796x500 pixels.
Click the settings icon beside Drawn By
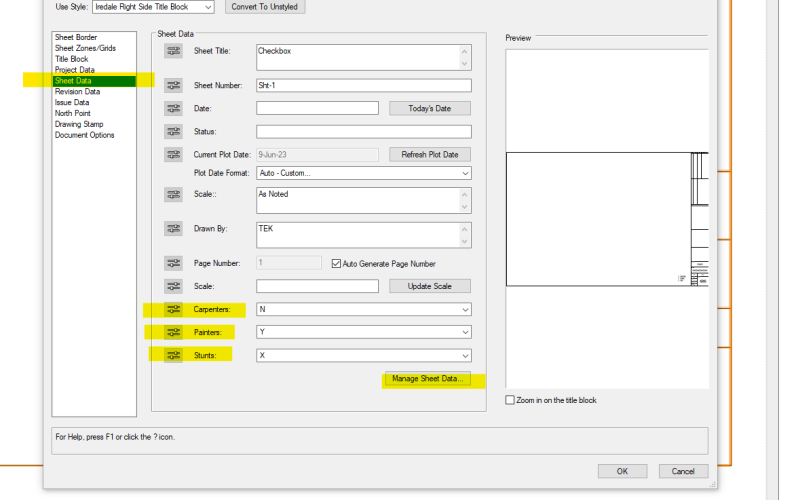174,229
